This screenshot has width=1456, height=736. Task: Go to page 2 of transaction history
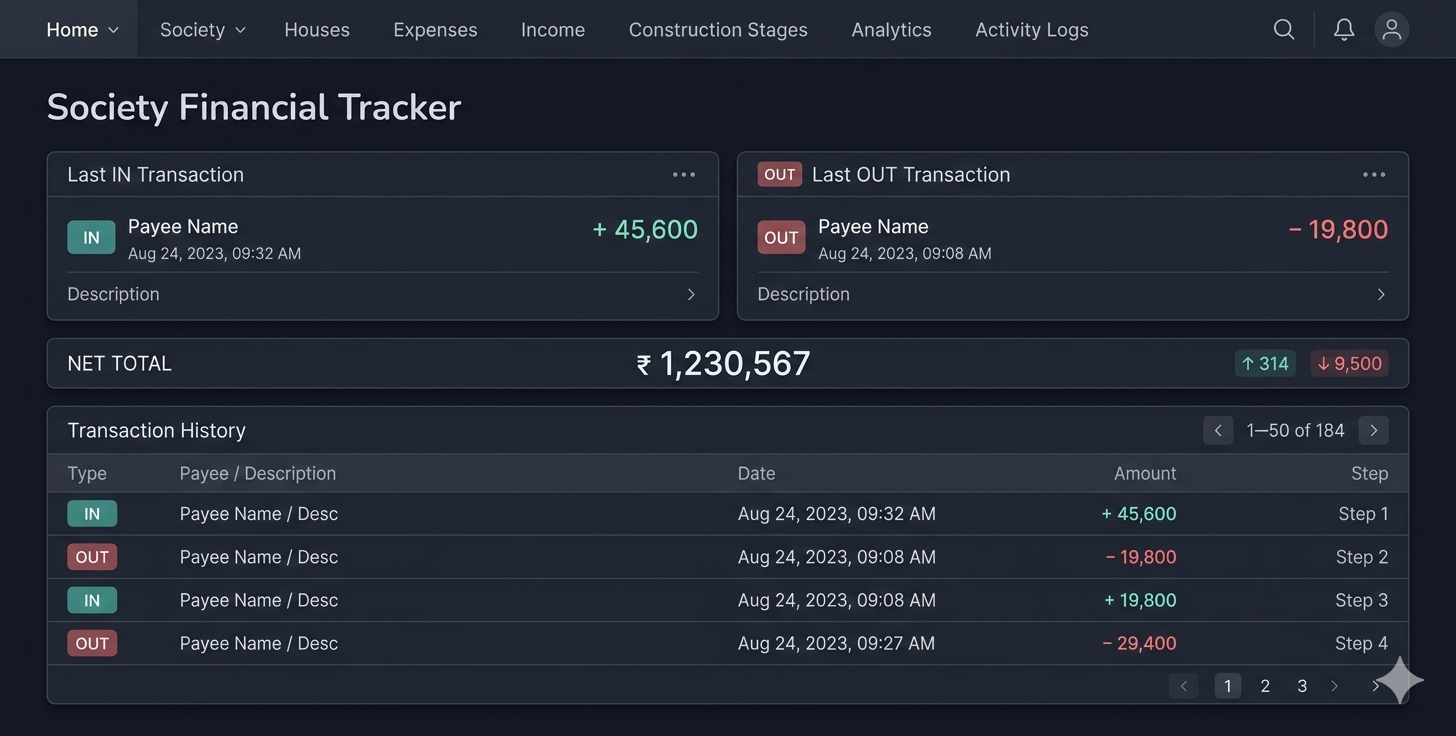click(x=1265, y=686)
